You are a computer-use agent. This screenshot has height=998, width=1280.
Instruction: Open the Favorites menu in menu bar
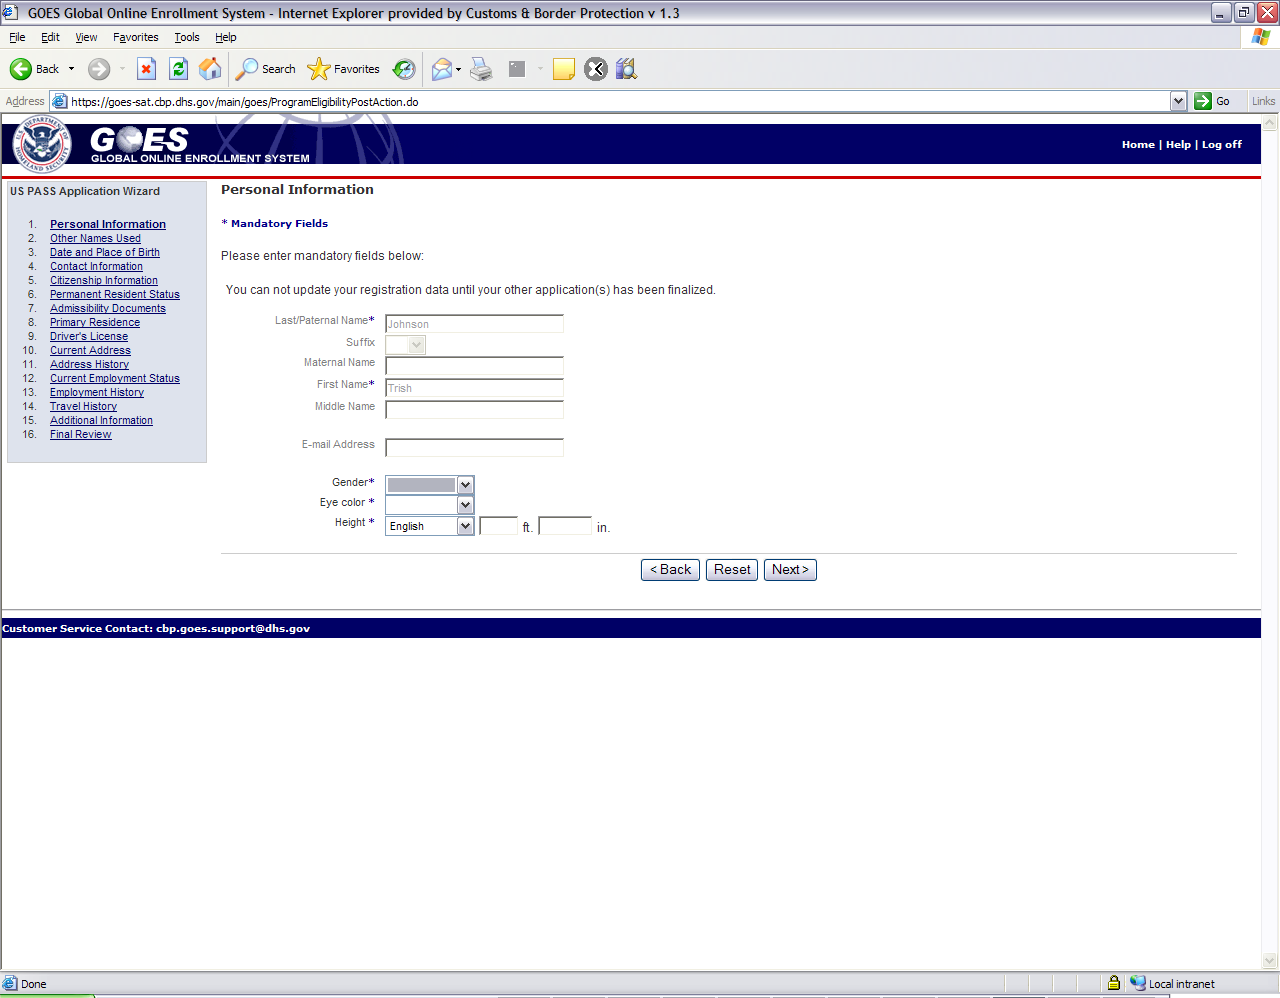[135, 37]
